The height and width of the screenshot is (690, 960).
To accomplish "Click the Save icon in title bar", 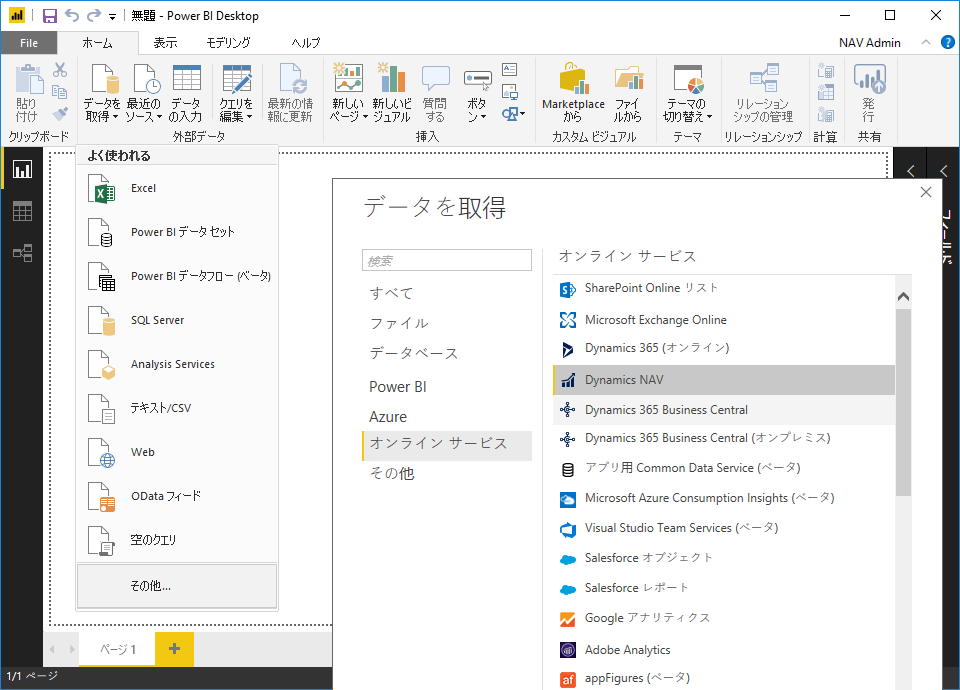I will [50, 15].
